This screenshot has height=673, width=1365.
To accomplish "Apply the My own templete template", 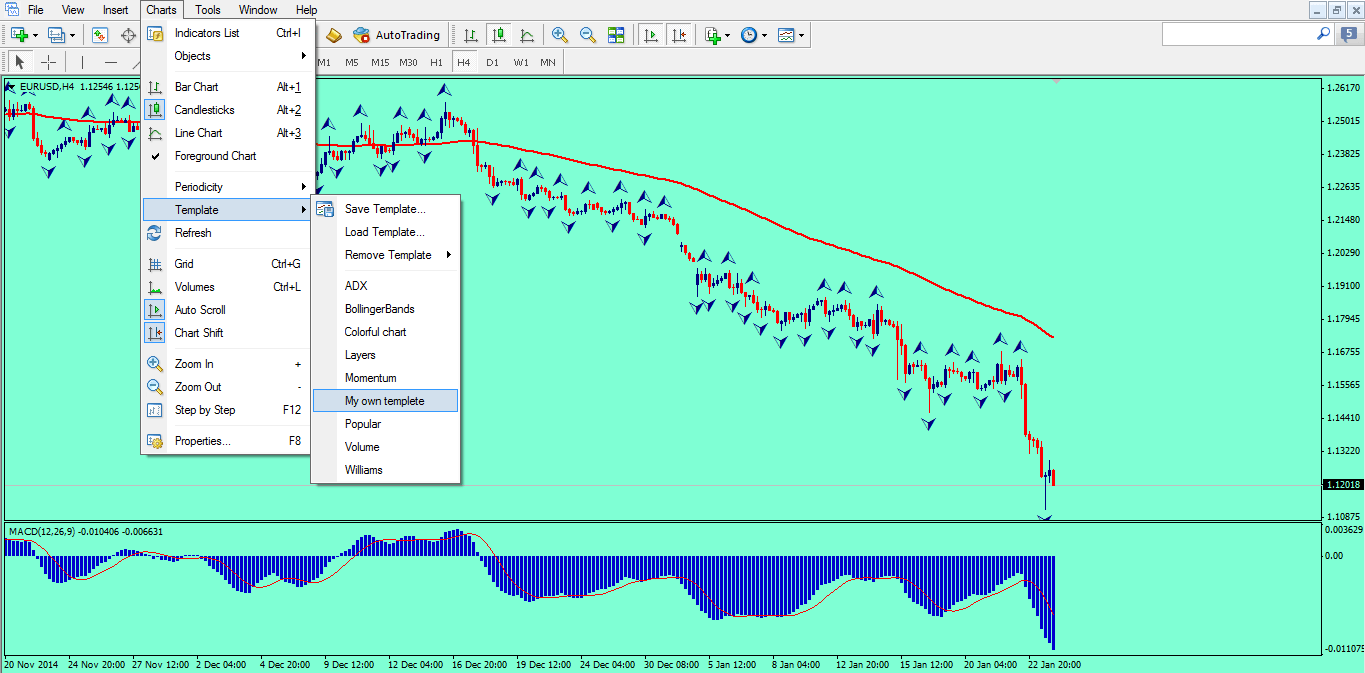I will click(x=386, y=400).
